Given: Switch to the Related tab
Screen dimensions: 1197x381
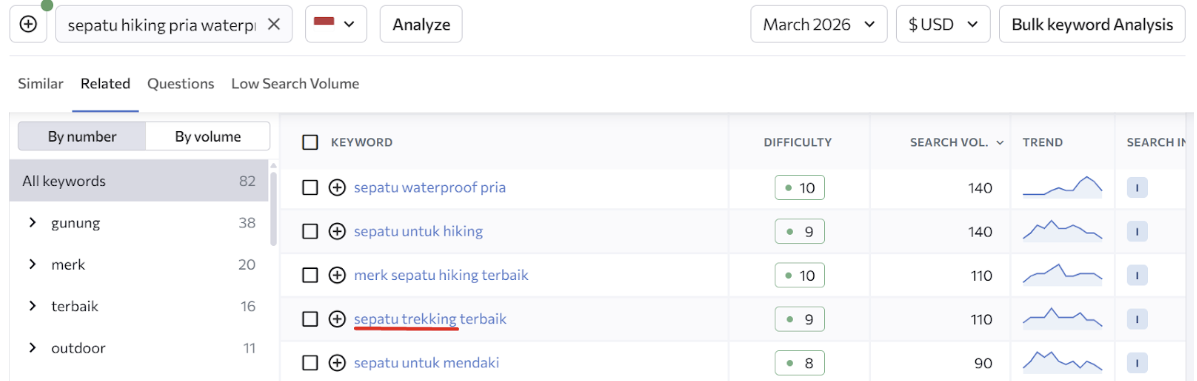Looking at the screenshot, I should click(x=105, y=83).
